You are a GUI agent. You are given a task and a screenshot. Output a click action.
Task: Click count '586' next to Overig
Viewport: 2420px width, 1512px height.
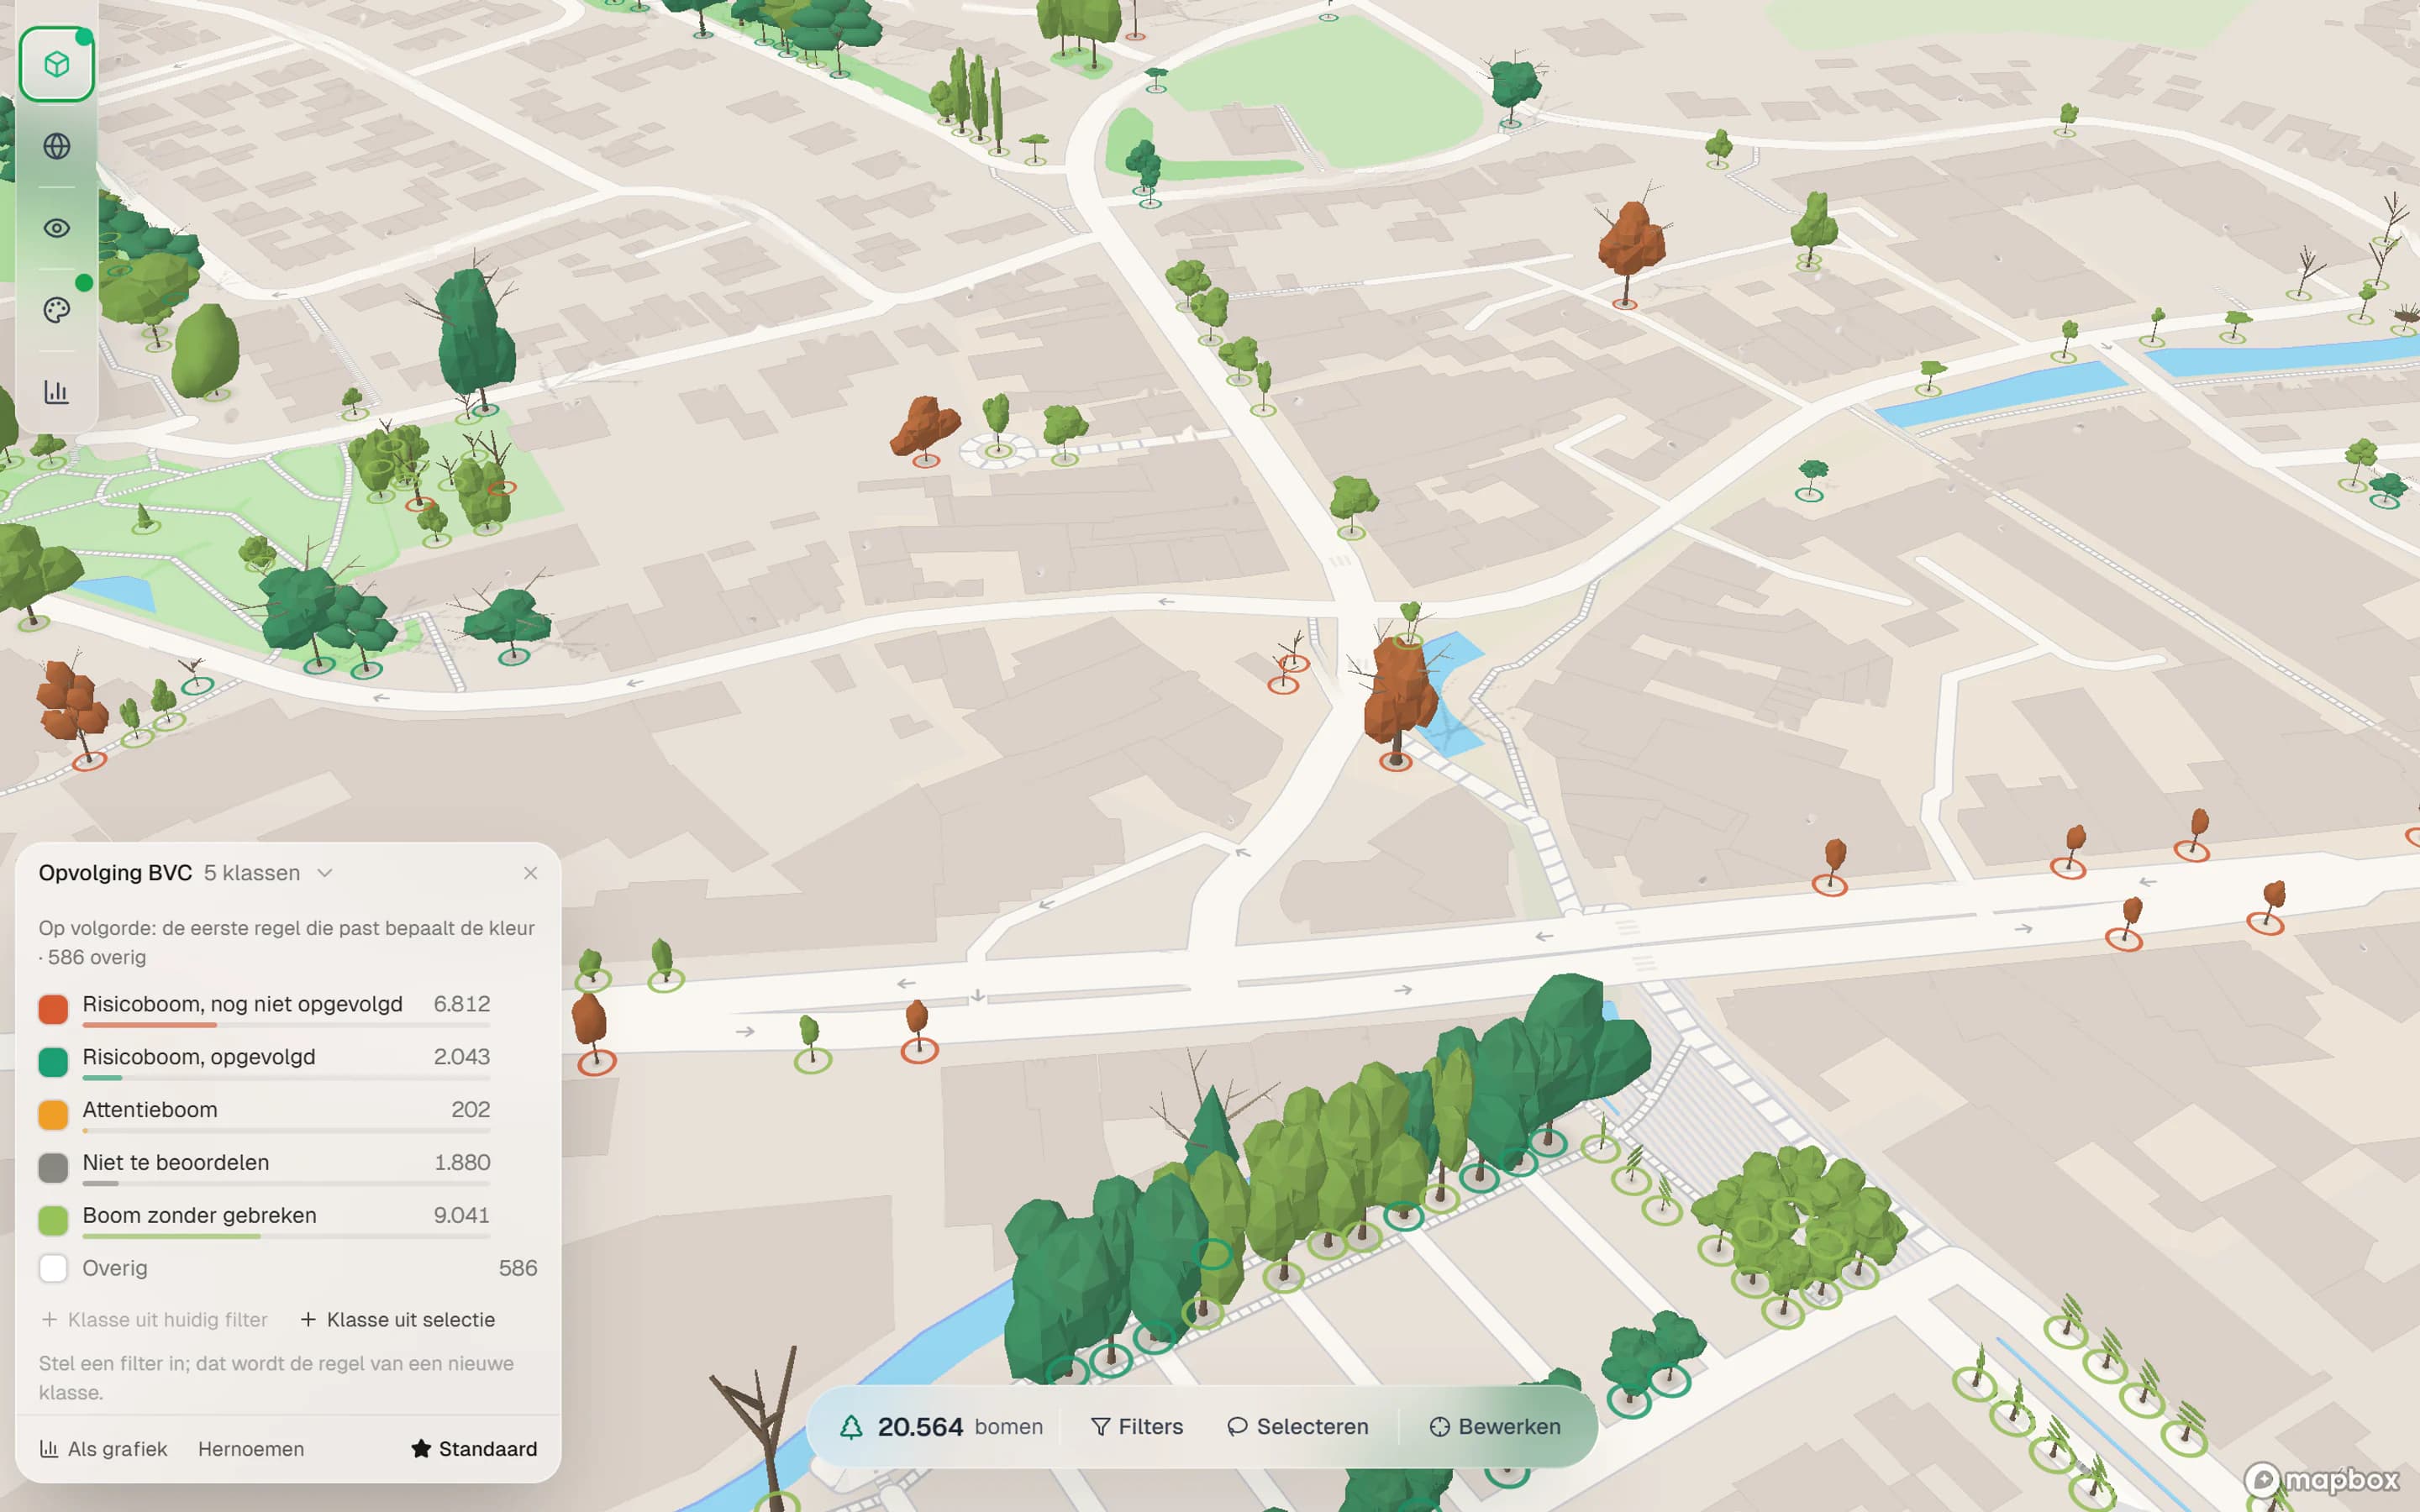click(518, 1268)
